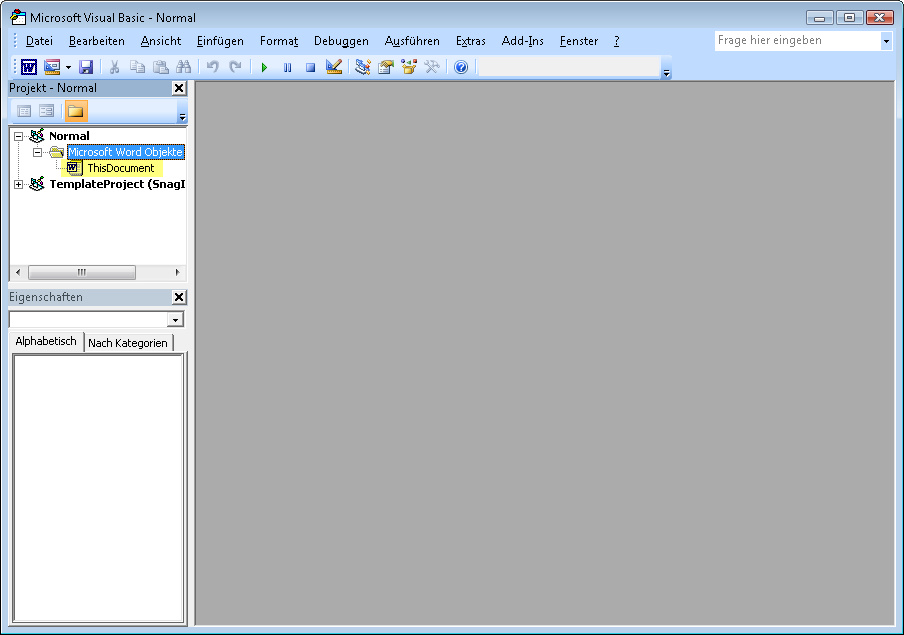Open the Object Browser icon
904x635 pixels.
coord(409,67)
